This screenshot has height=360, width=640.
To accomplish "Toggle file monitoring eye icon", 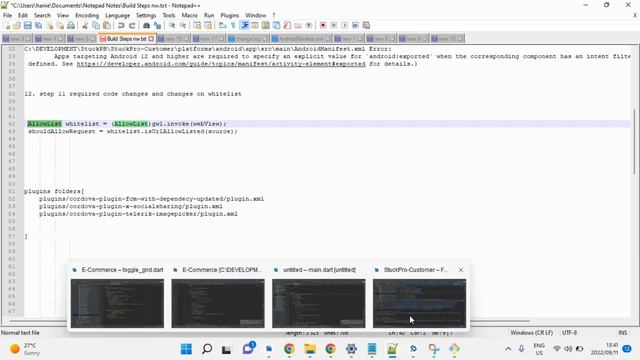I will [x=309, y=25].
